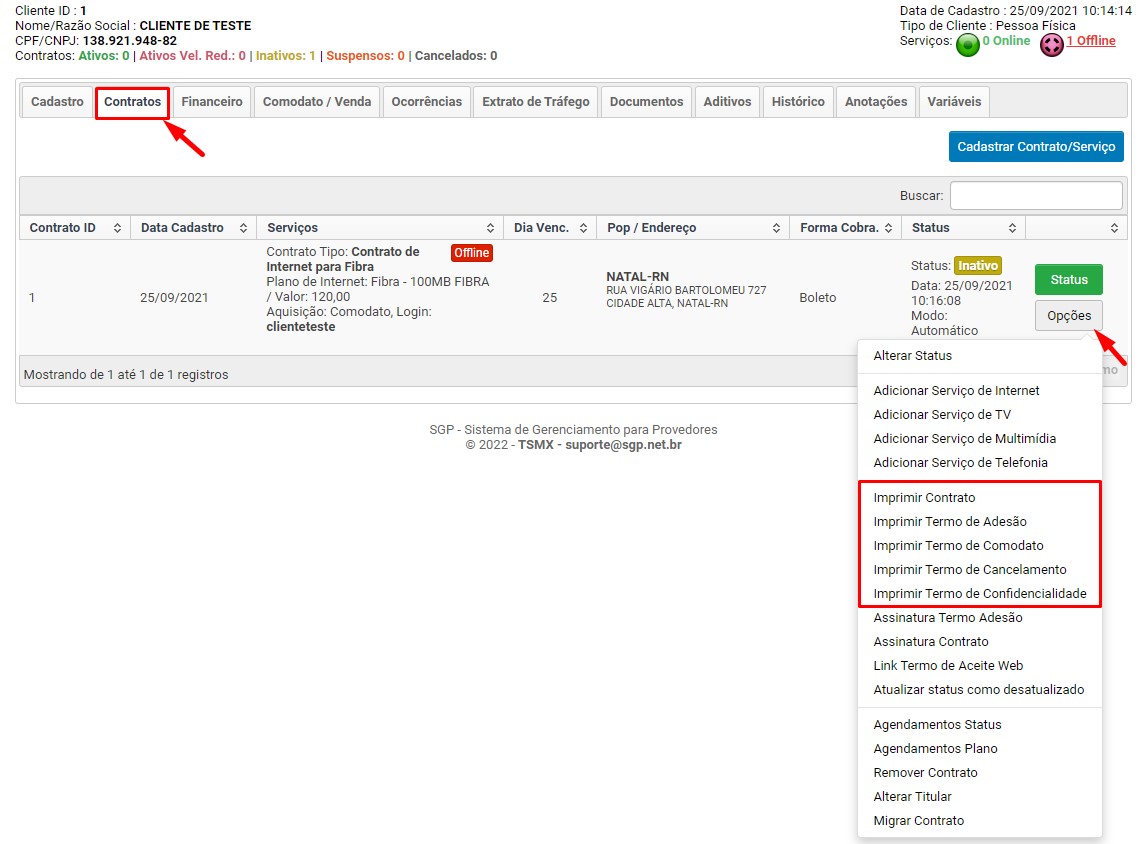The height and width of the screenshot is (844, 1141).
Task: Sort table by Status column
Action: pyautogui.click(x=1012, y=228)
